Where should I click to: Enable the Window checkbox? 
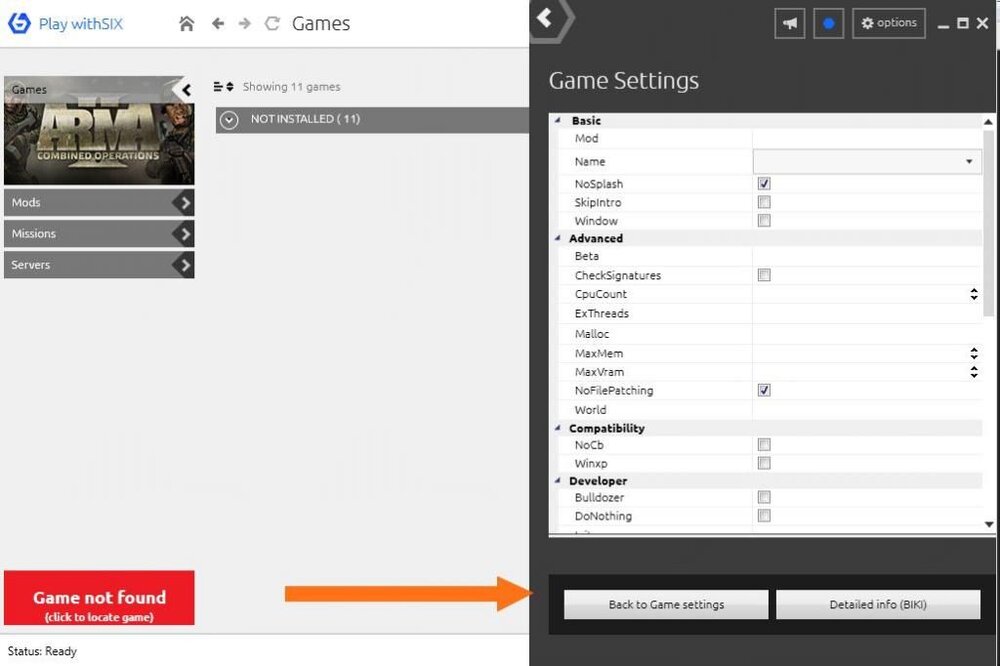tap(764, 221)
